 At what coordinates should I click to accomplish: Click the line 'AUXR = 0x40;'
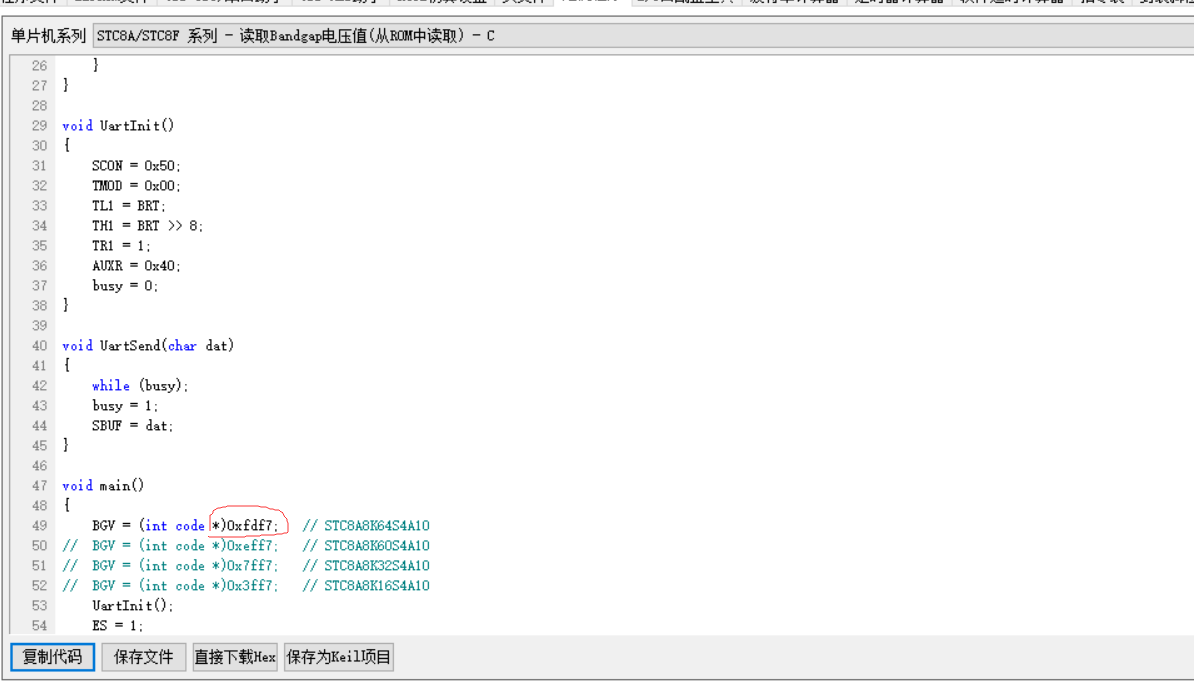tap(136, 266)
